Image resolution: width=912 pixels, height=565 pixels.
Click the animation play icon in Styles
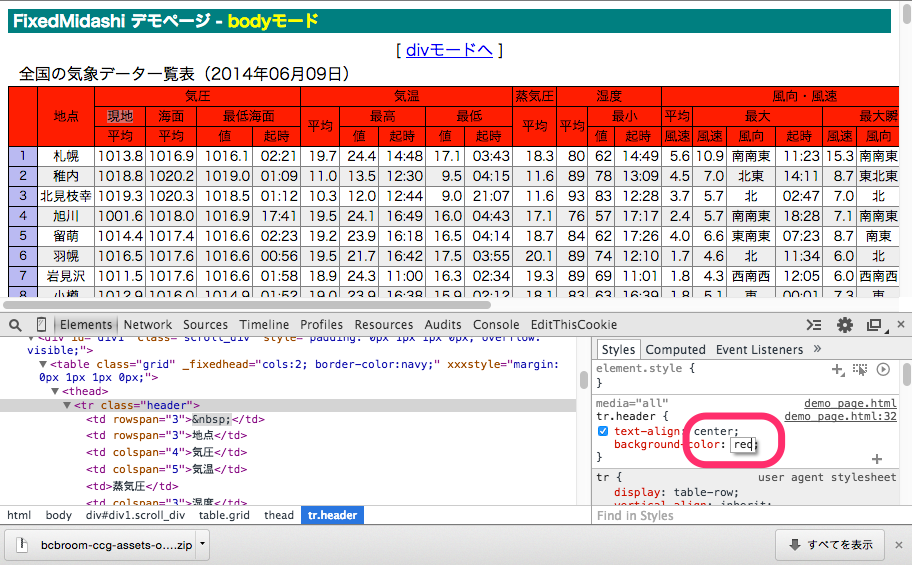tap(883, 369)
